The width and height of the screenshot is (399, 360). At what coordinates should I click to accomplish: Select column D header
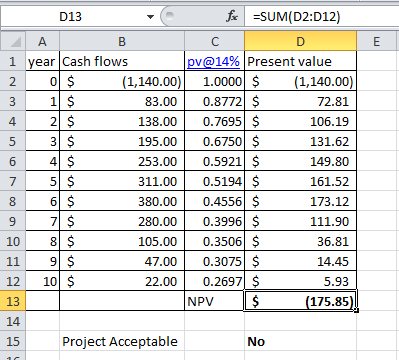300,42
